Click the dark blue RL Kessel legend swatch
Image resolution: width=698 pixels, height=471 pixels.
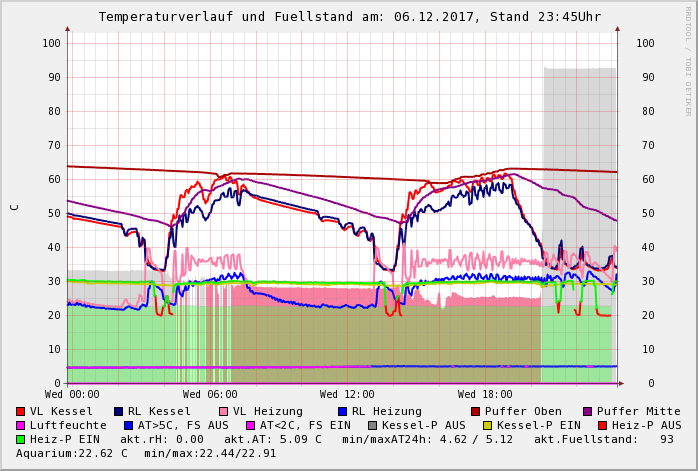pyautogui.click(x=119, y=411)
